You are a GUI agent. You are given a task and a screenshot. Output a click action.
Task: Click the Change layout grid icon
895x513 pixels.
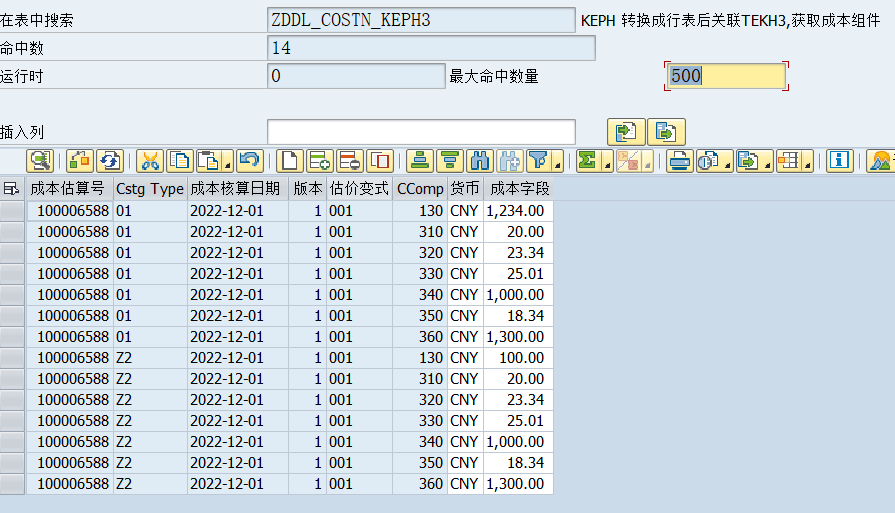788,161
